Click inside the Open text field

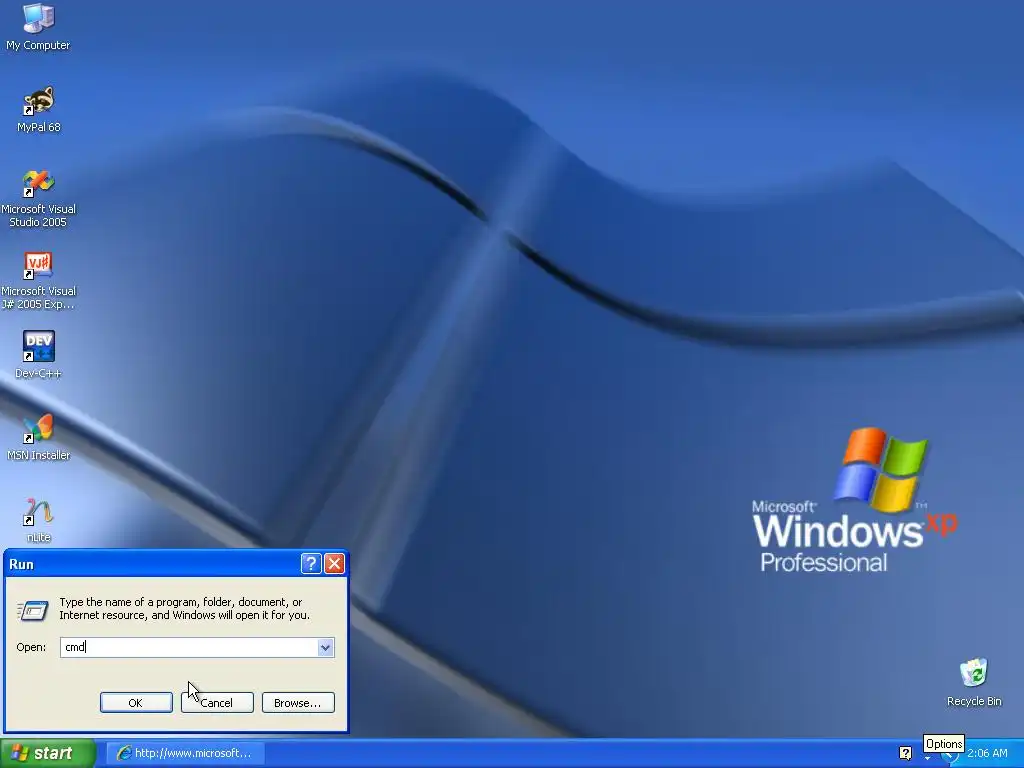(x=189, y=647)
